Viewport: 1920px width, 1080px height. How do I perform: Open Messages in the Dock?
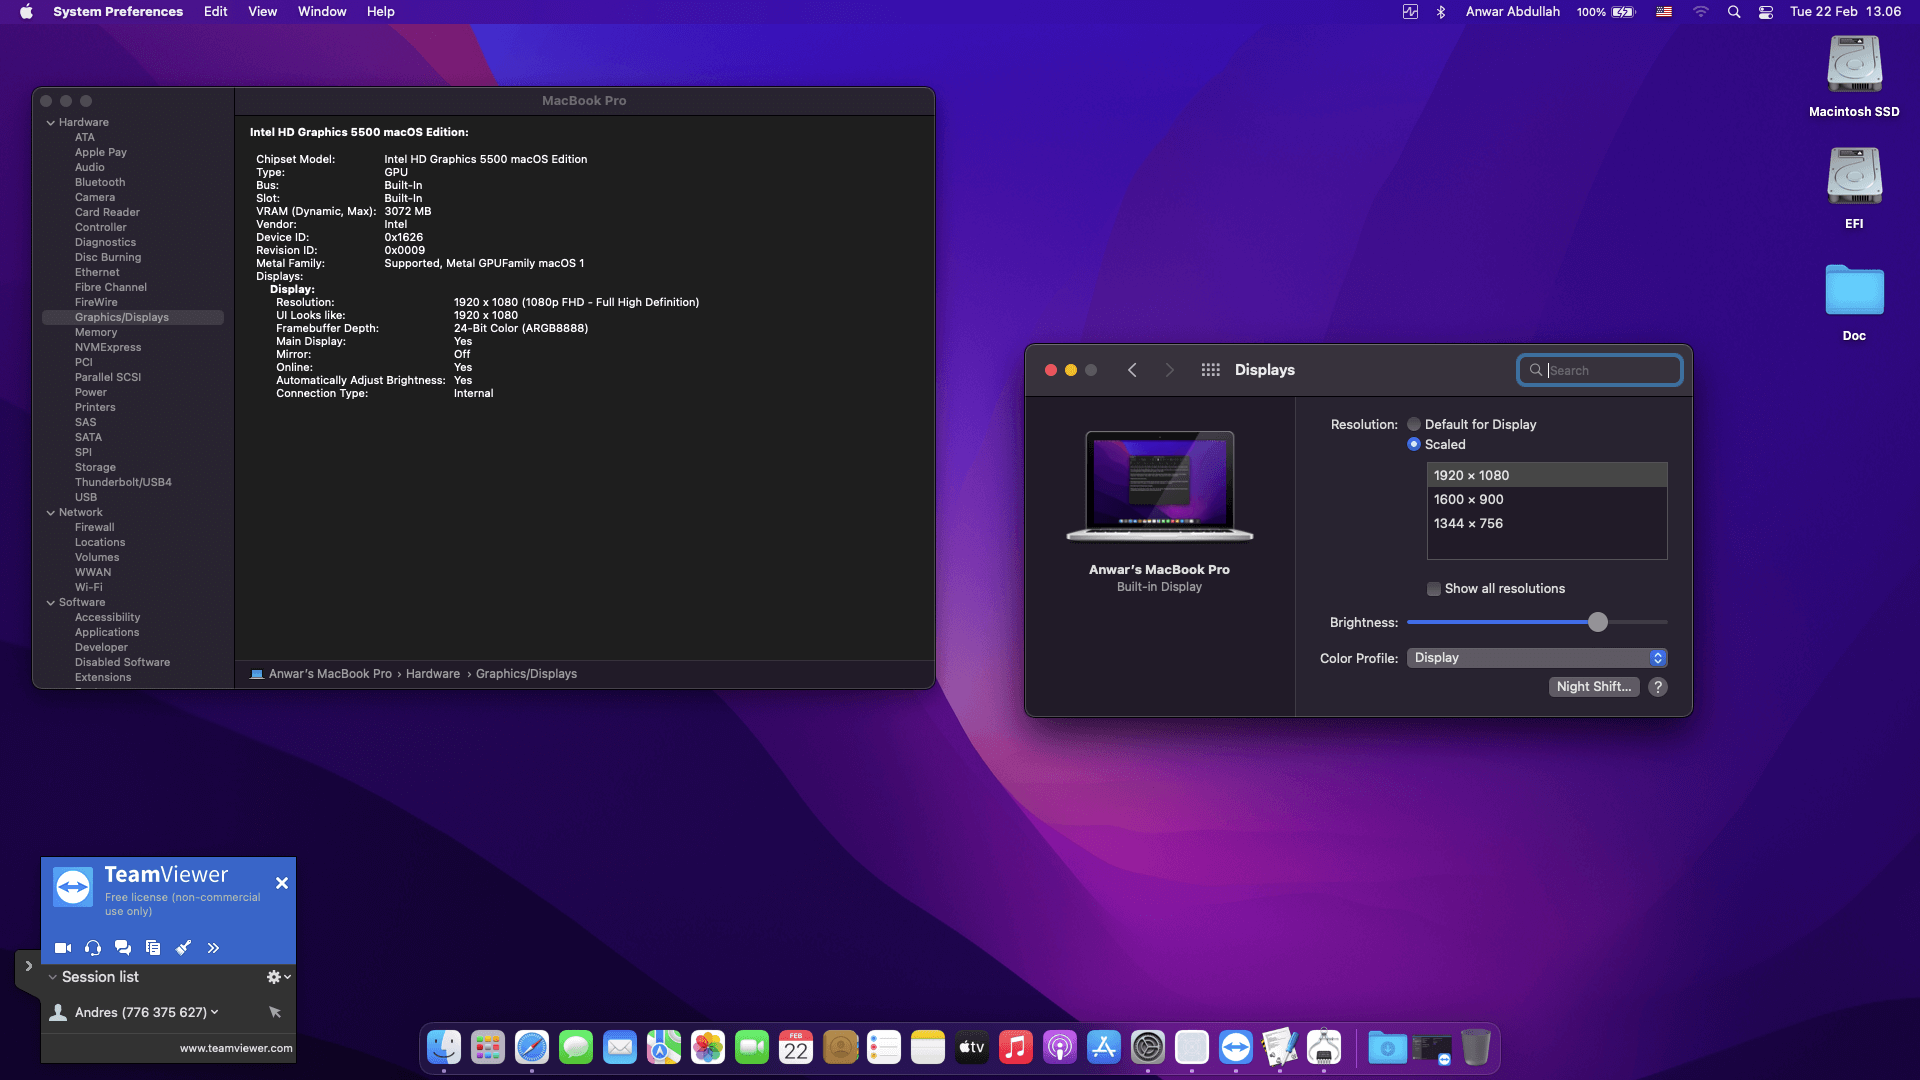pyautogui.click(x=576, y=1048)
